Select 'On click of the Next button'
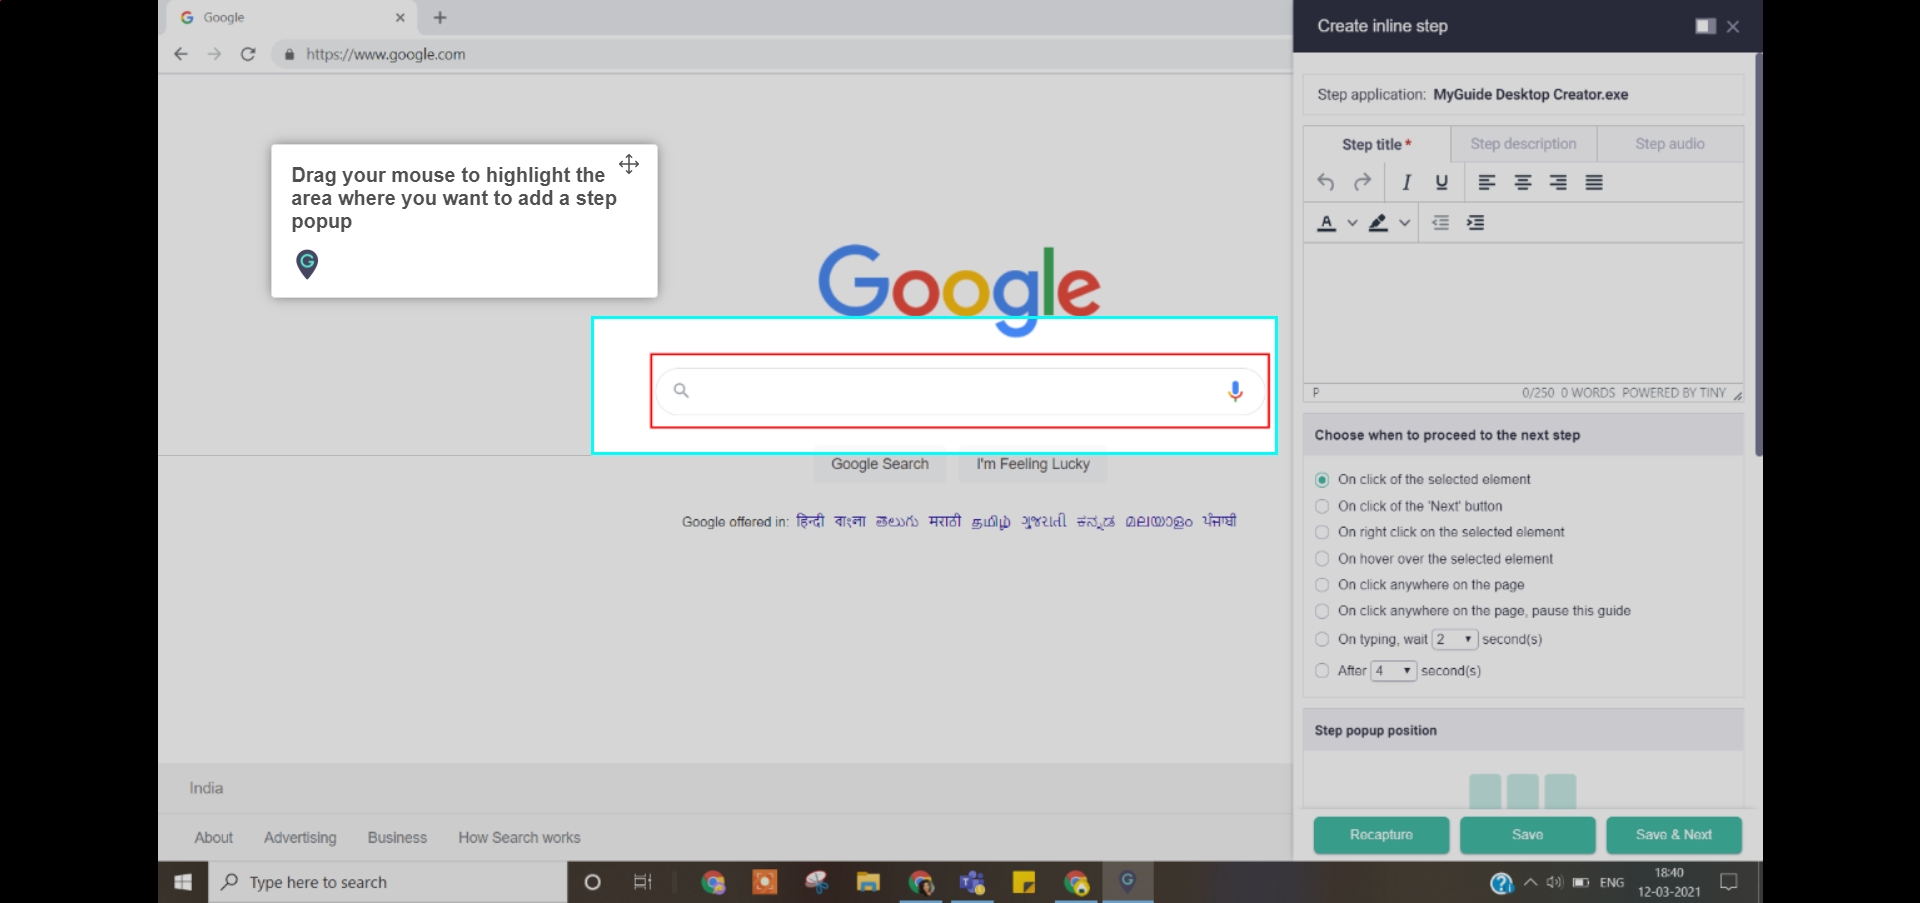The image size is (1920, 903). (x=1322, y=506)
